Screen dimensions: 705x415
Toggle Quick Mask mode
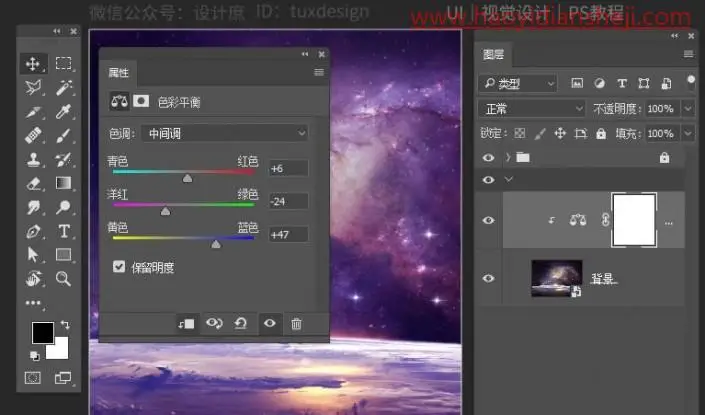(x=32, y=378)
